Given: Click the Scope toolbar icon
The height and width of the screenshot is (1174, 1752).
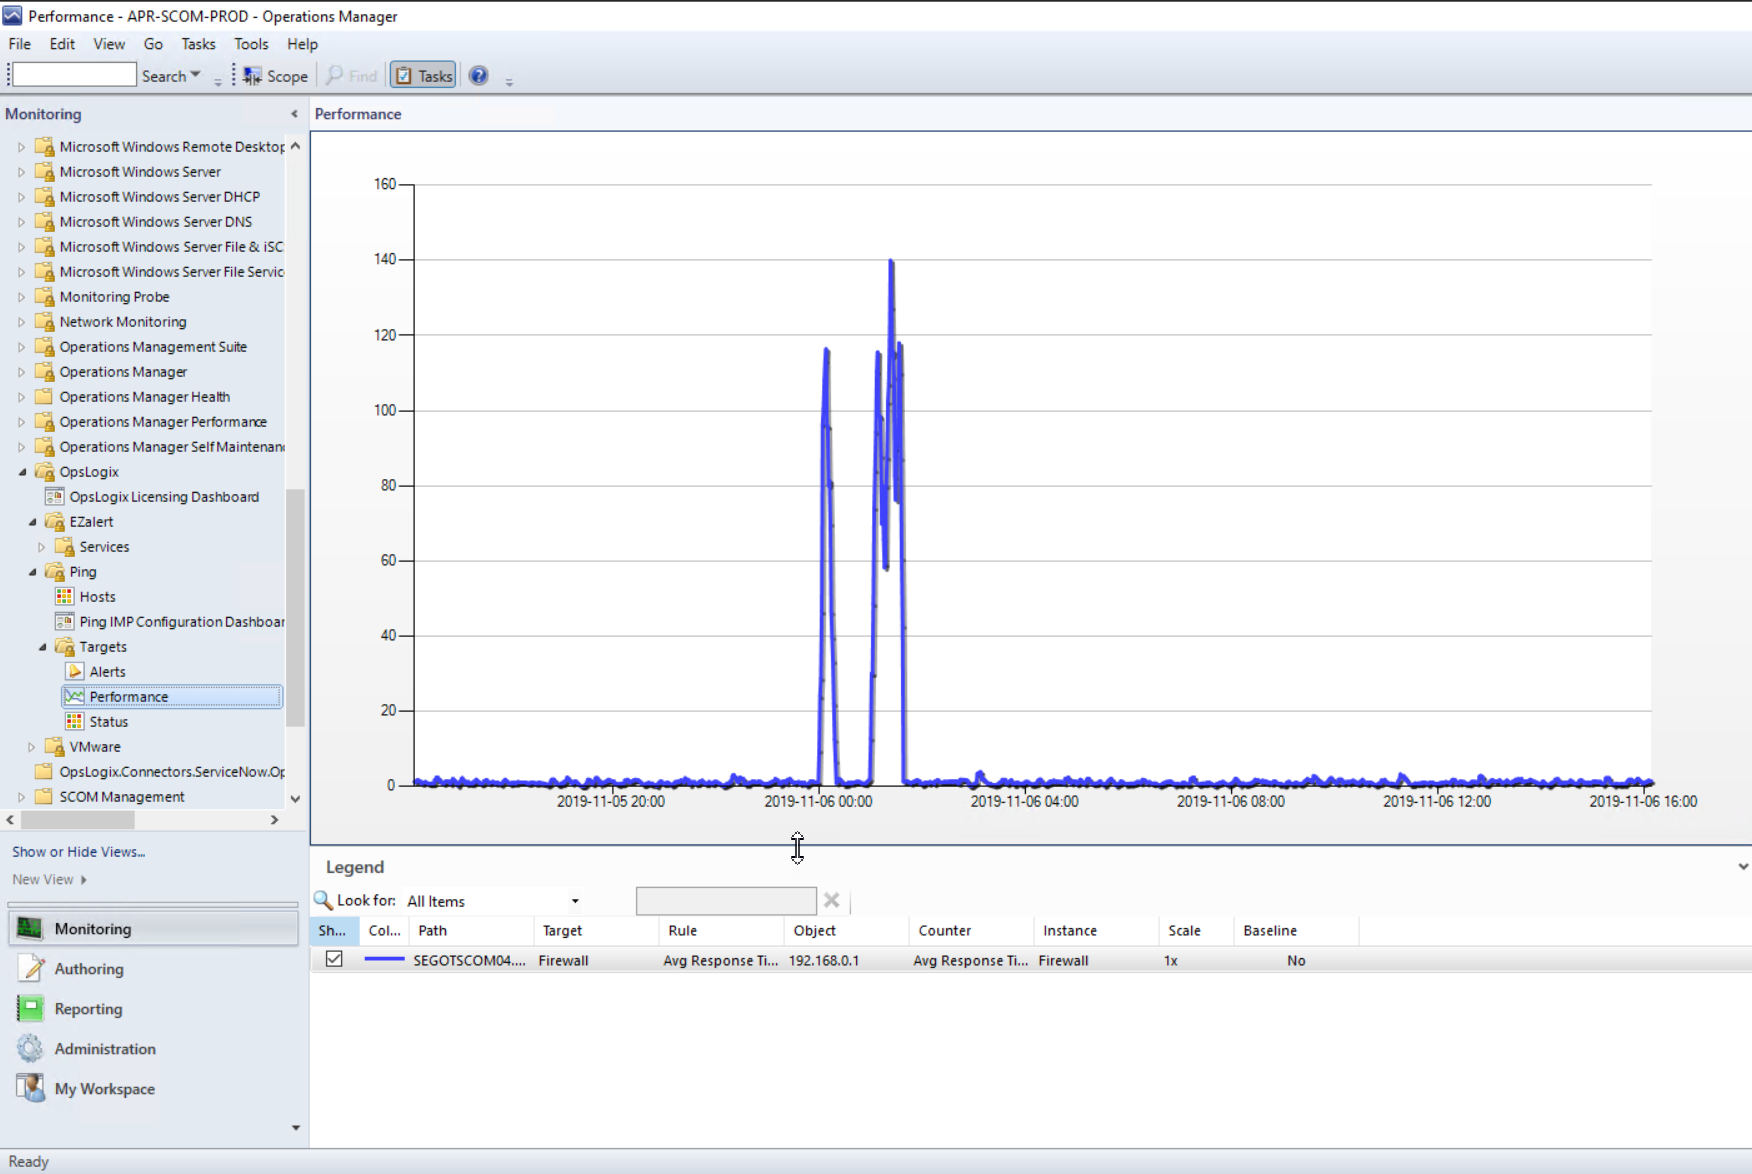Looking at the screenshot, I should [x=275, y=76].
